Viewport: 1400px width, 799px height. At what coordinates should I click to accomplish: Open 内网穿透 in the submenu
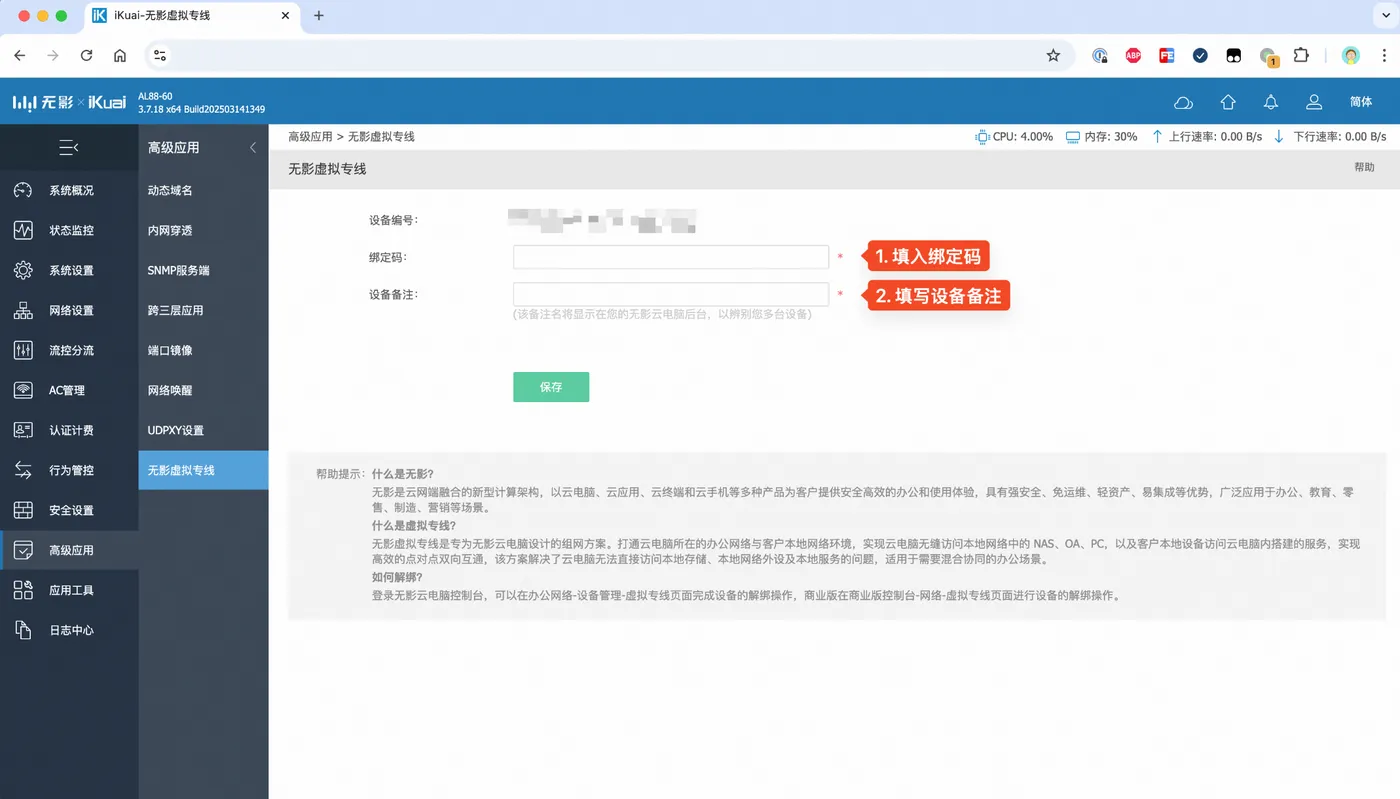[170, 230]
